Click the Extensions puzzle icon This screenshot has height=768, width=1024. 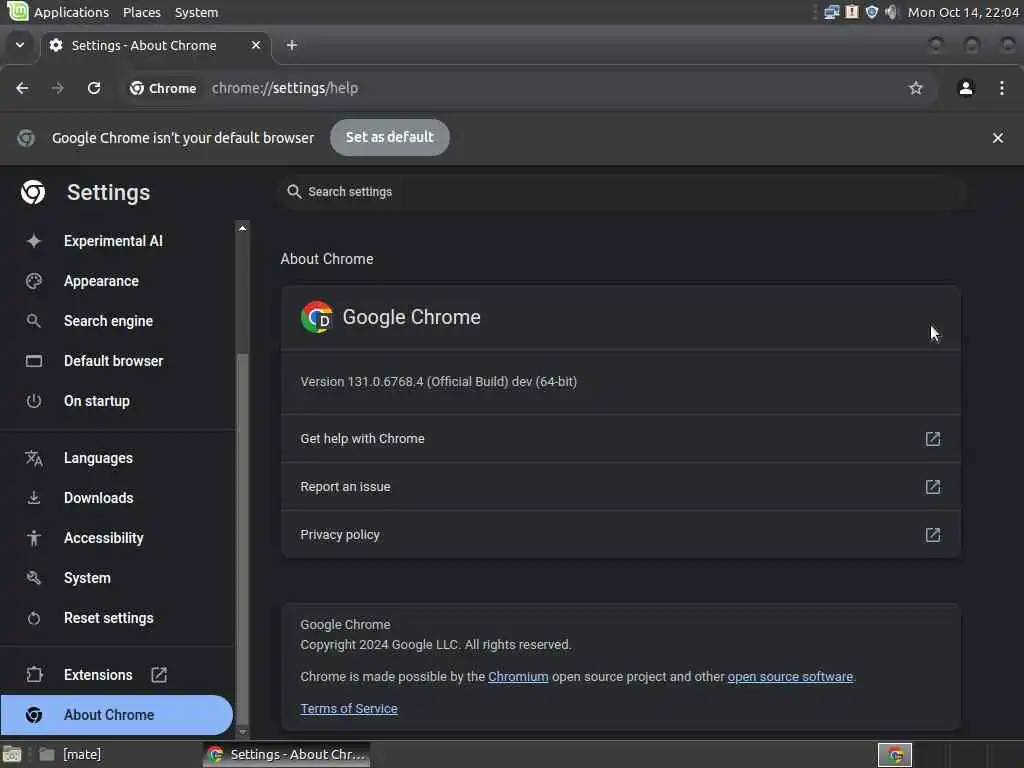click(x=34, y=675)
